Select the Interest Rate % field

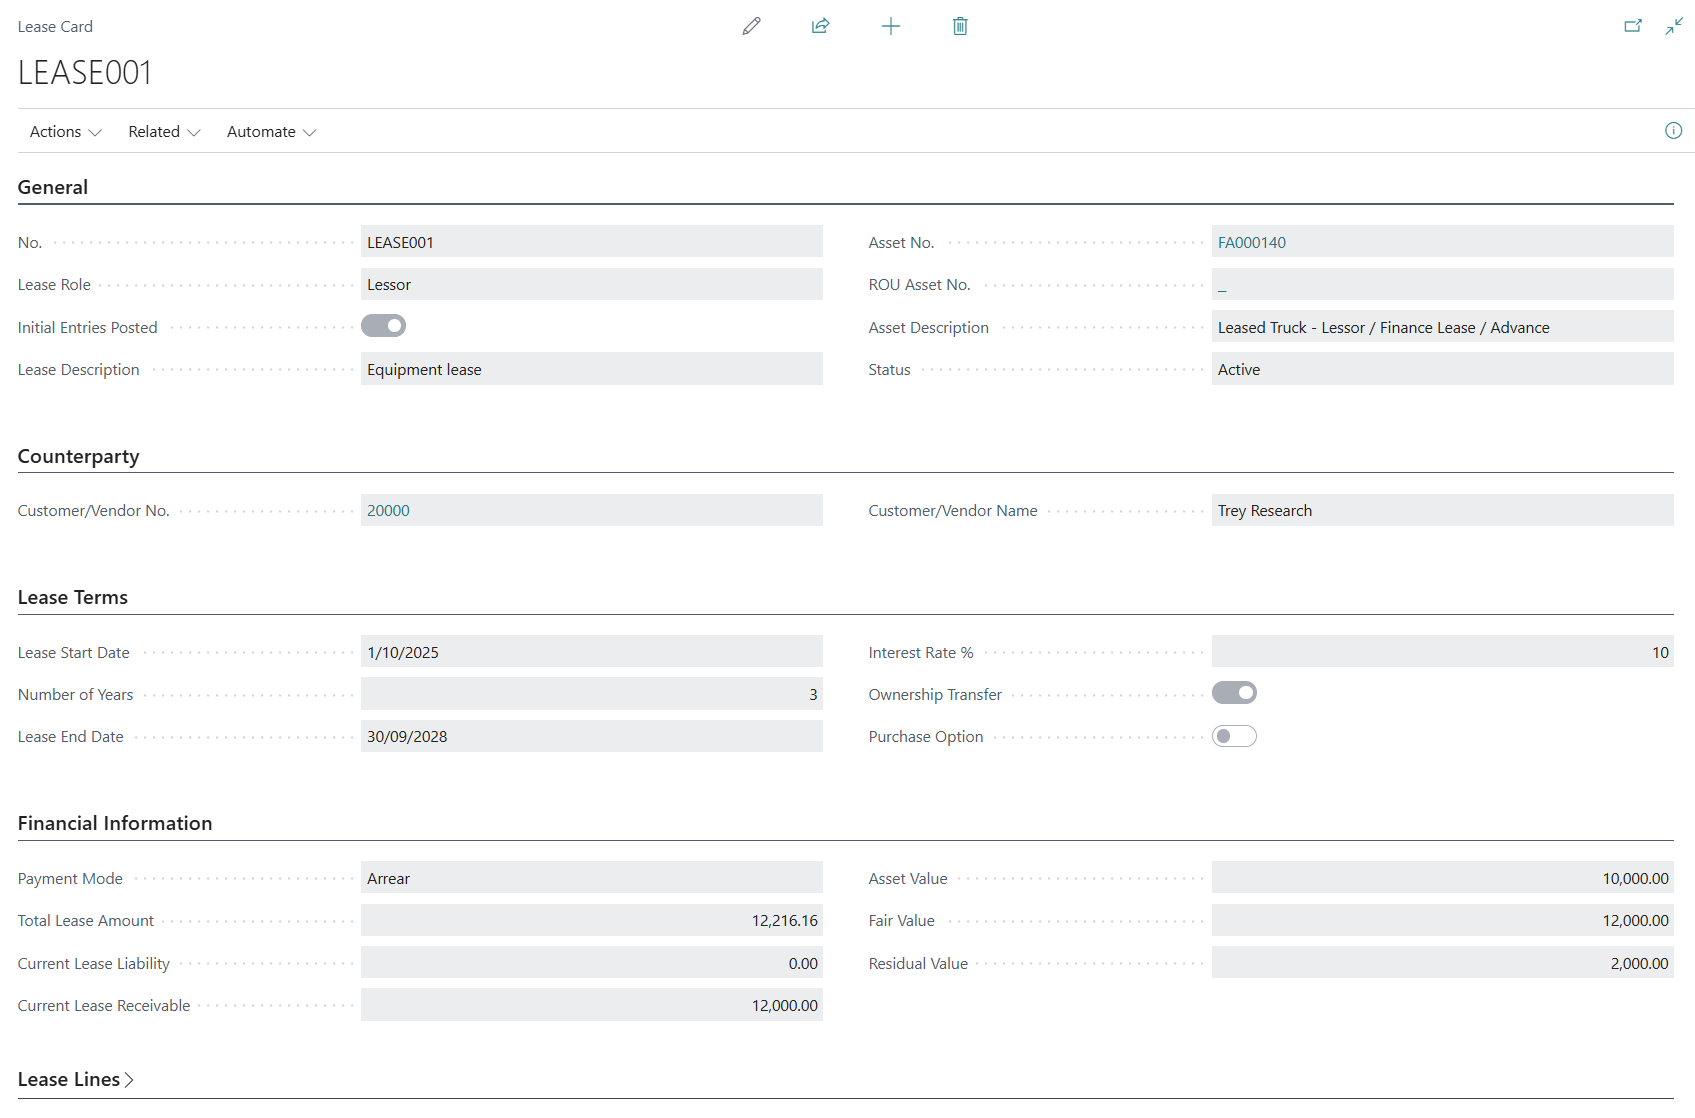pos(1441,652)
